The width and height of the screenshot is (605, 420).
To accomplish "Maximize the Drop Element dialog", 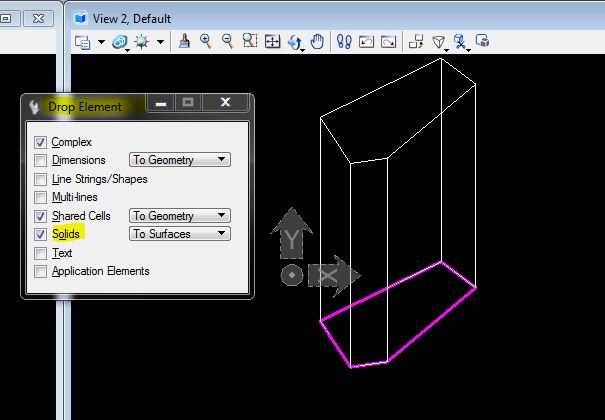I will click(188, 103).
